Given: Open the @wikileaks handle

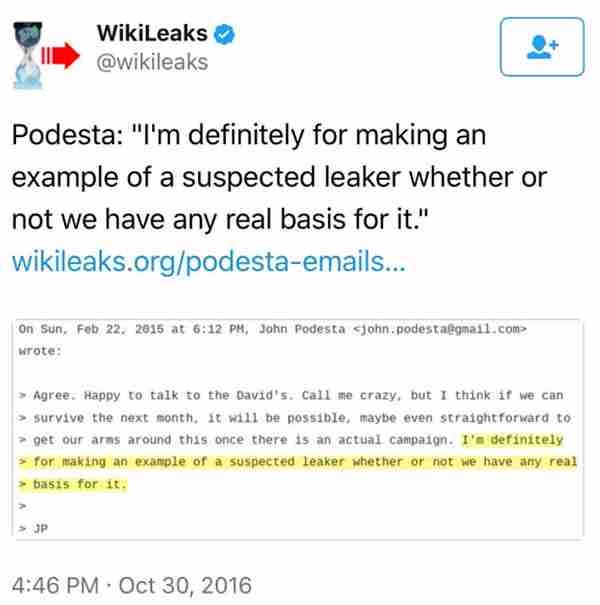Looking at the screenshot, I should pos(152,62).
